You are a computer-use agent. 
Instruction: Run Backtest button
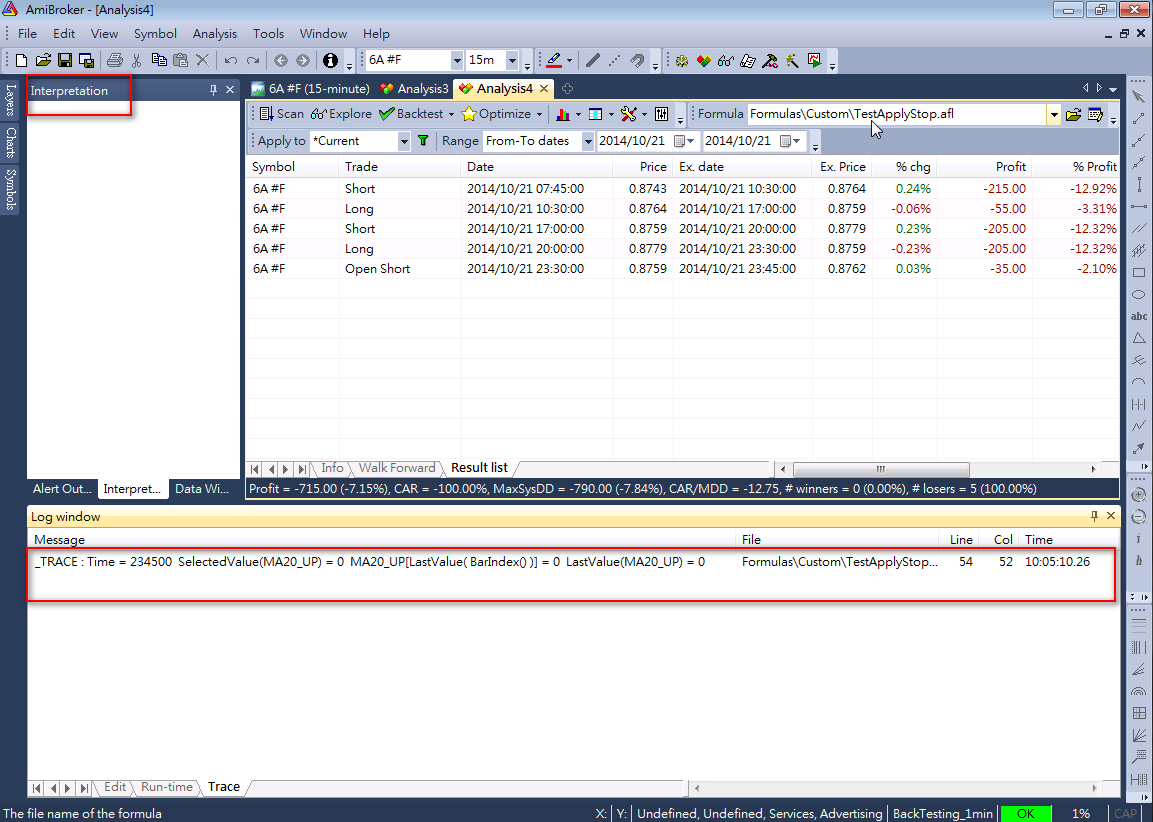click(x=412, y=114)
